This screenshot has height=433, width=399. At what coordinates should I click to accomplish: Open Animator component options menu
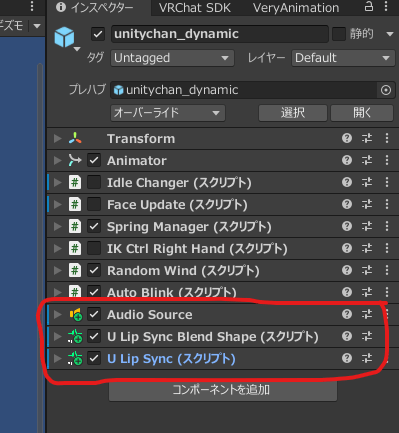point(387,160)
